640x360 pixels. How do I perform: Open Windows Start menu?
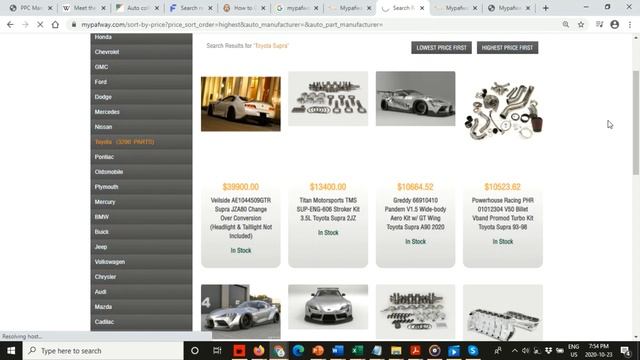pos(11,351)
